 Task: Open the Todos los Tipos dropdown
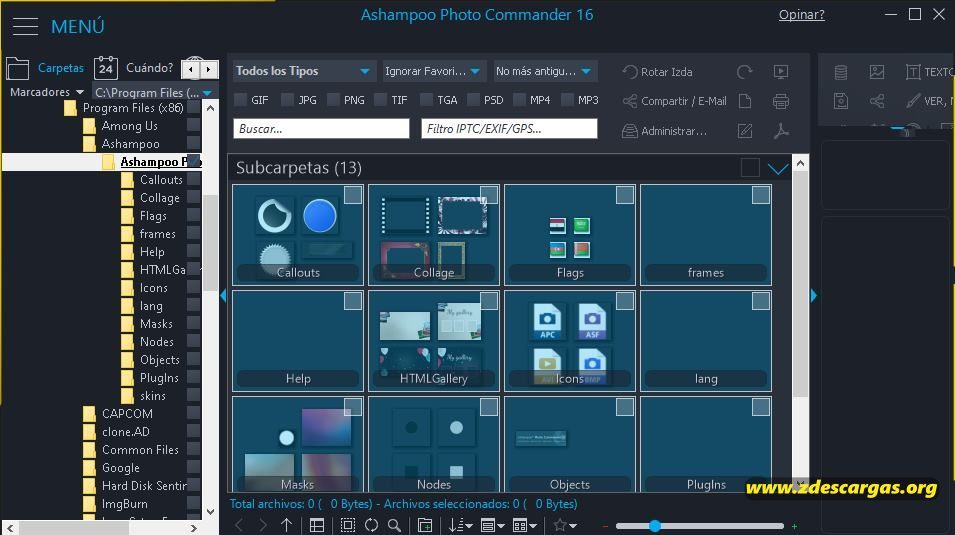point(303,71)
